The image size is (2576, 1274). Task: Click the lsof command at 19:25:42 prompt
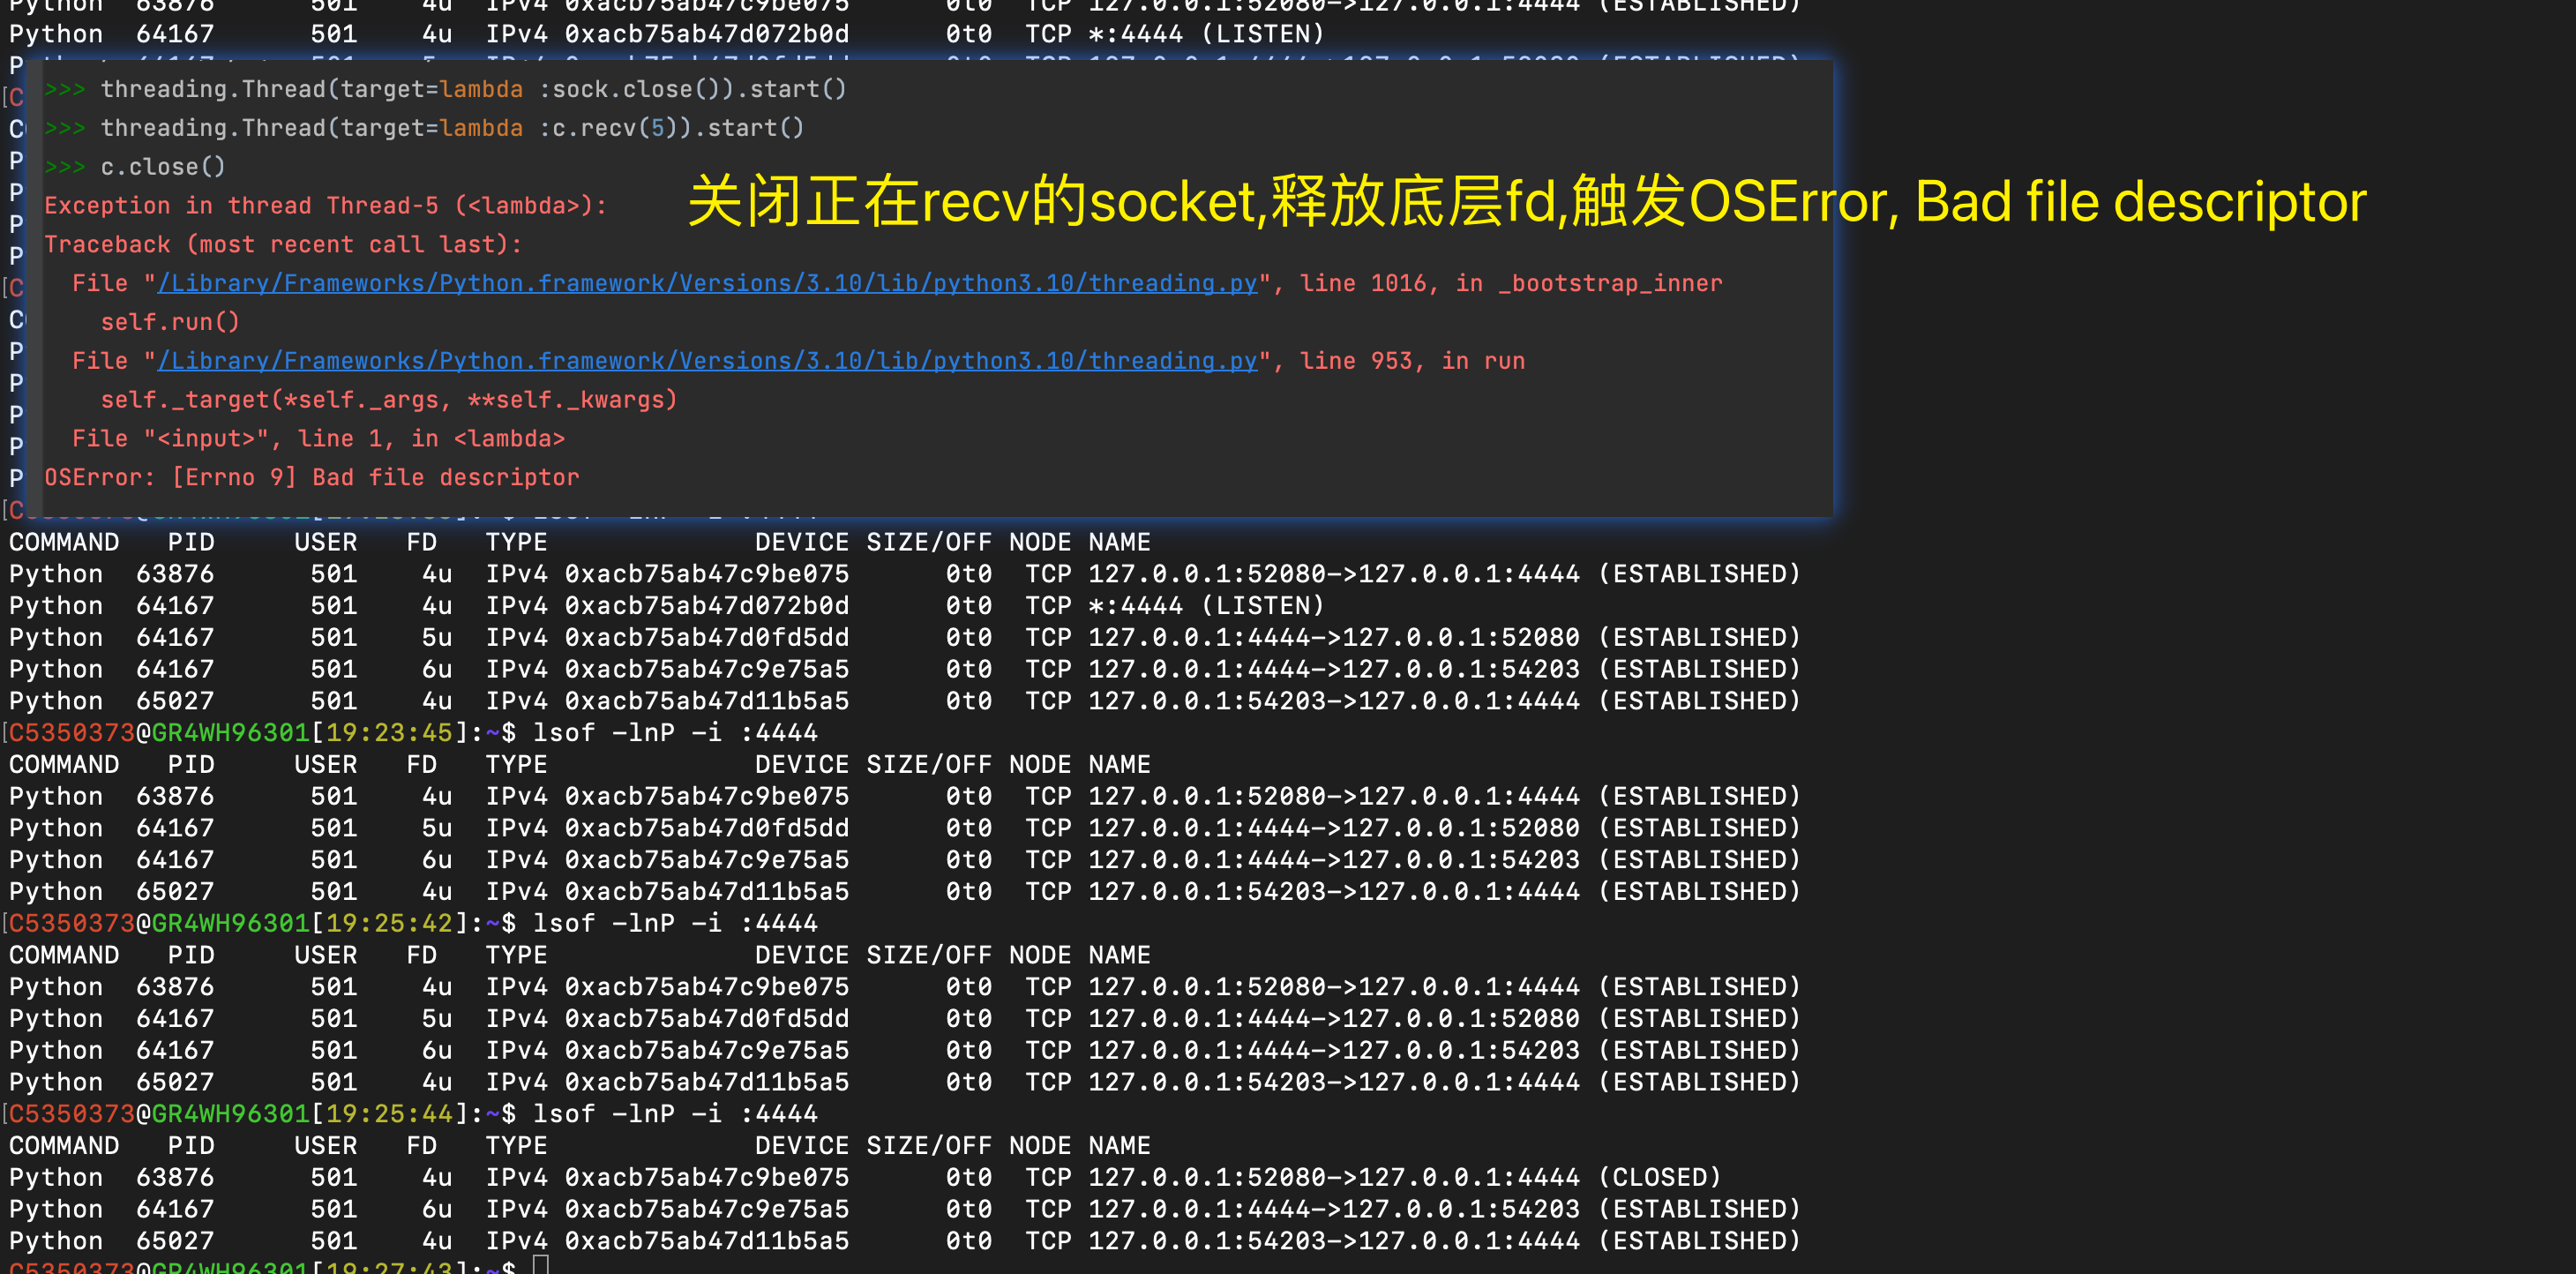click(675, 923)
